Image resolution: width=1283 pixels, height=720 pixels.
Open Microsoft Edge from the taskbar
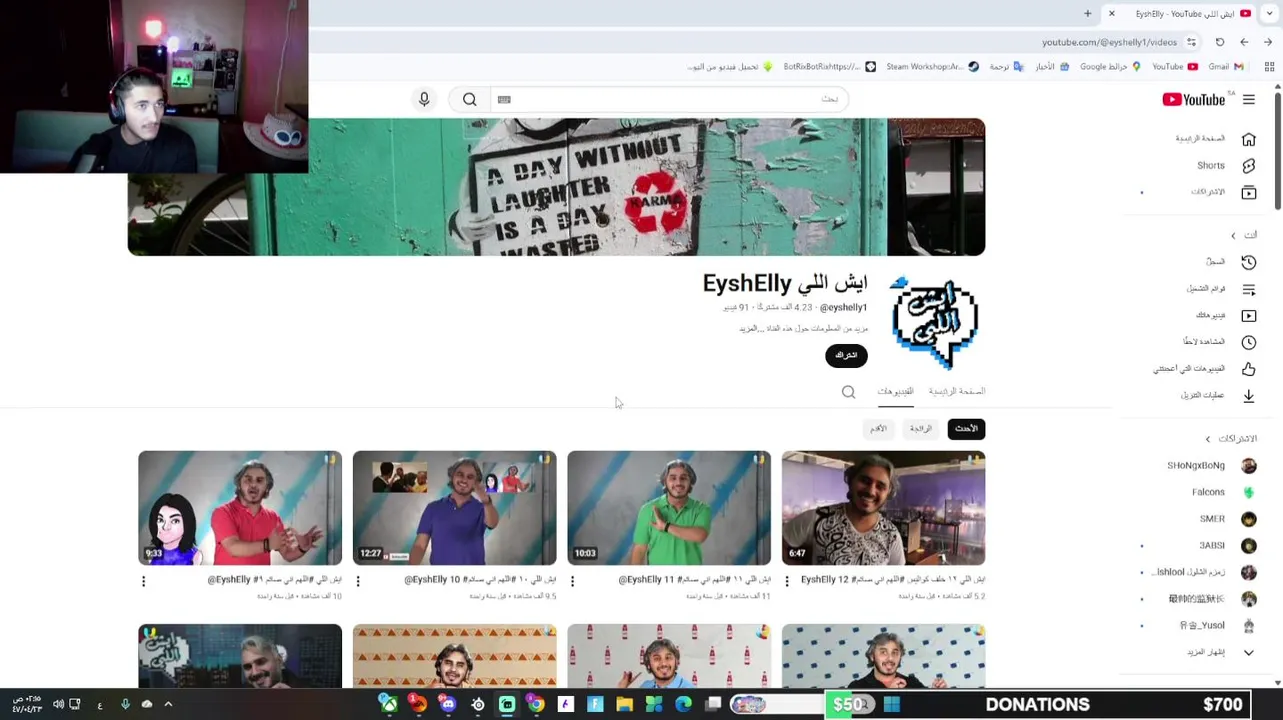(684, 704)
